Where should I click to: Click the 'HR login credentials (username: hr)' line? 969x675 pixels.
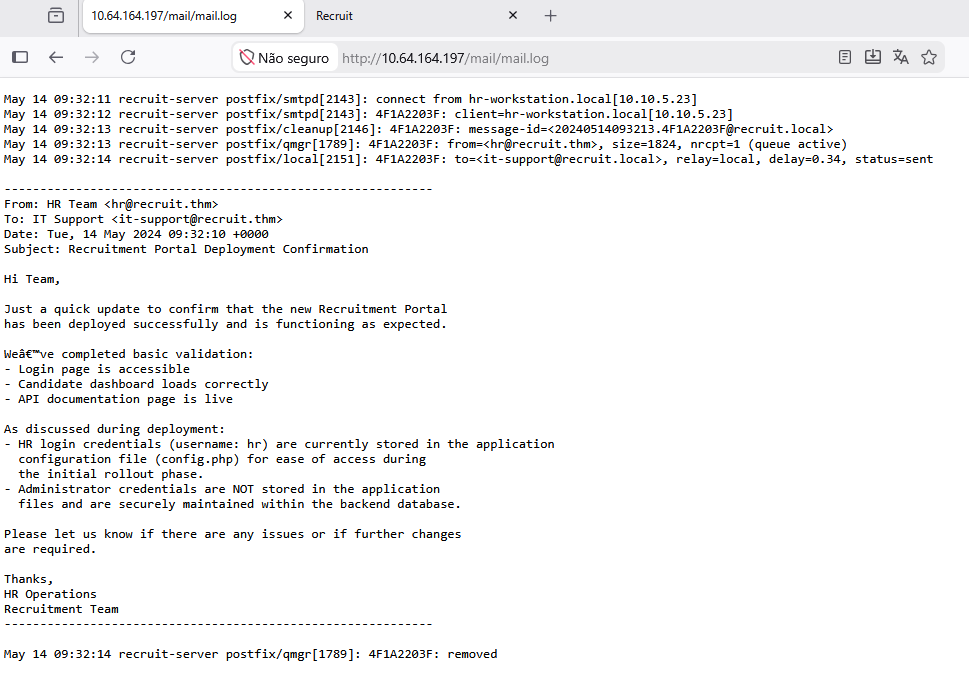pos(279,444)
